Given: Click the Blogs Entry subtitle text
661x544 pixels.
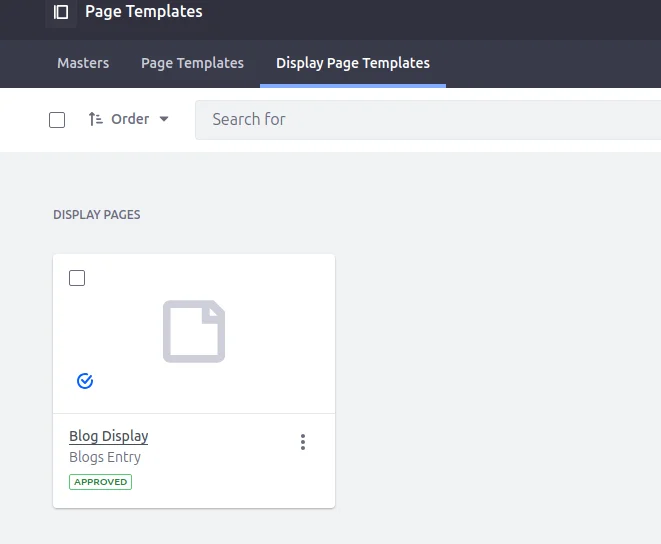Looking at the screenshot, I should coord(105,457).
